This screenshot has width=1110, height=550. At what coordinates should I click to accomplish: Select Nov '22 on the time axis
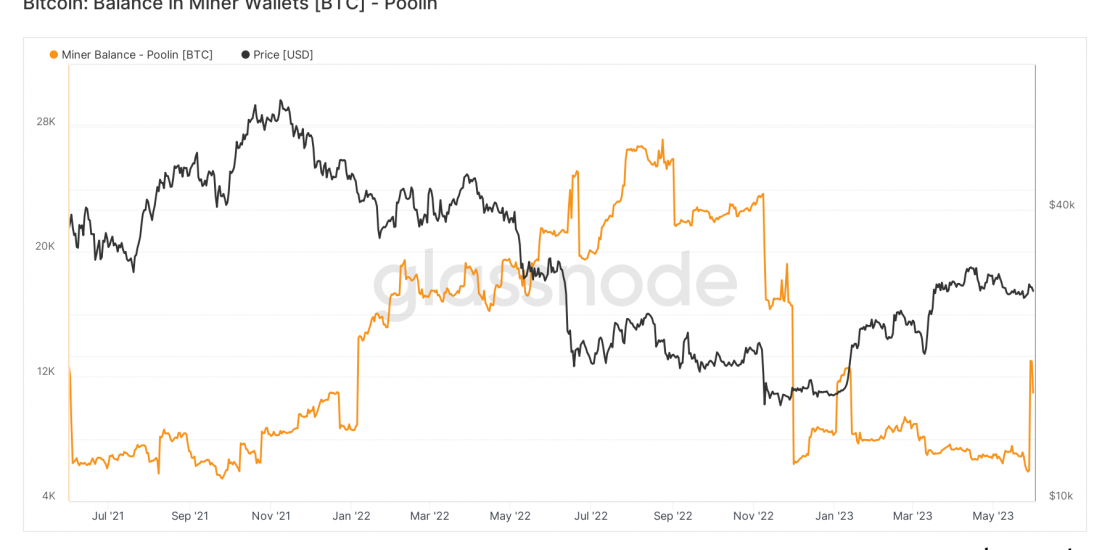[x=753, y=516]
